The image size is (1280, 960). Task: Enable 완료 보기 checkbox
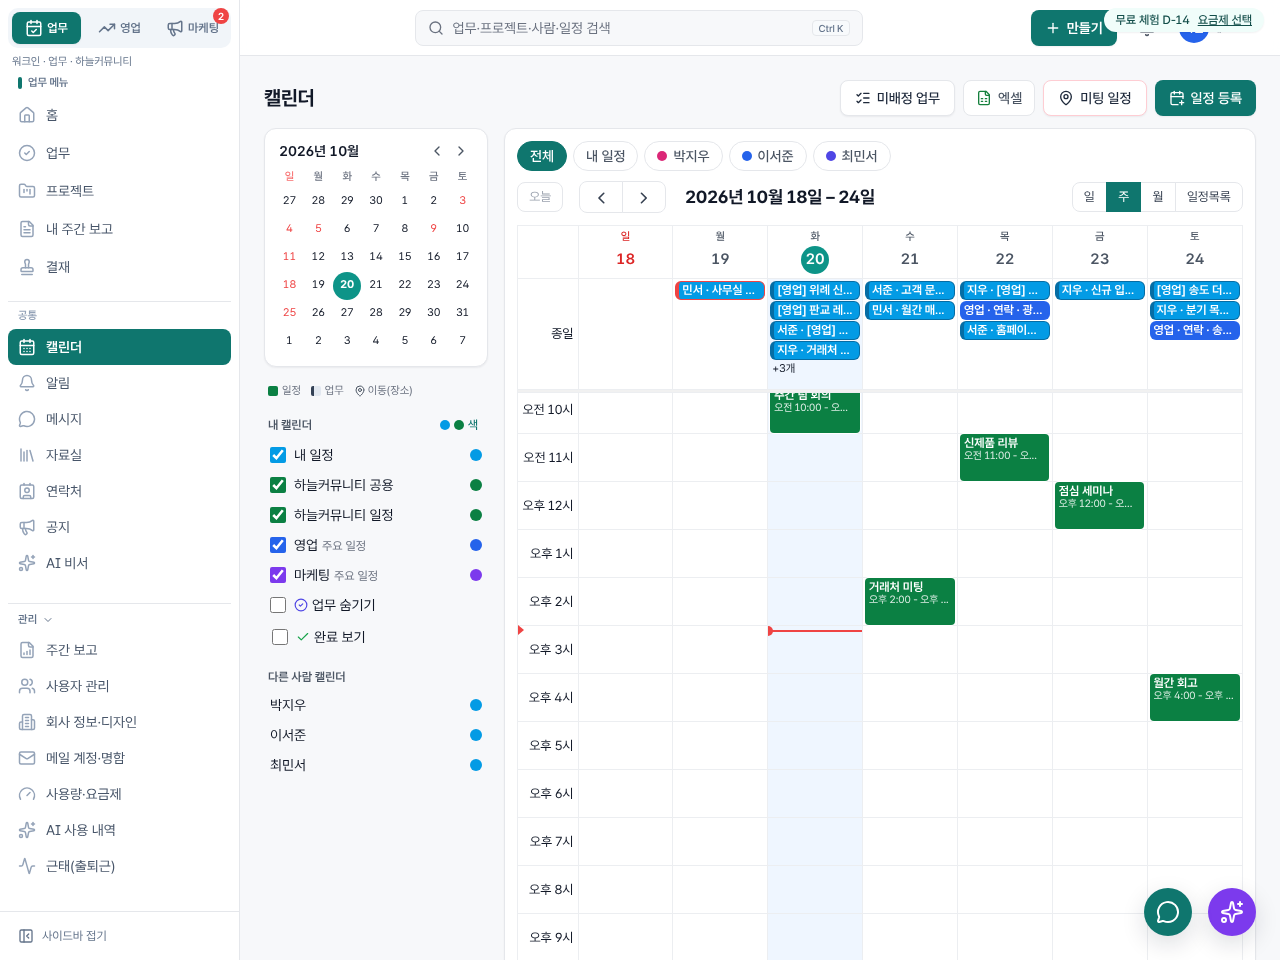coord(280,637)
